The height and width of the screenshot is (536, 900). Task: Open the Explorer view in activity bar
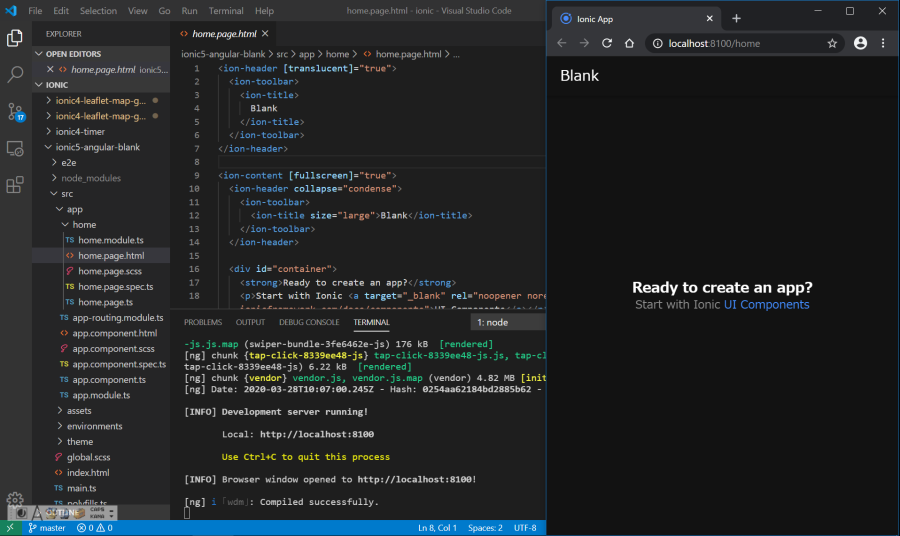click(x=15, y=38)
